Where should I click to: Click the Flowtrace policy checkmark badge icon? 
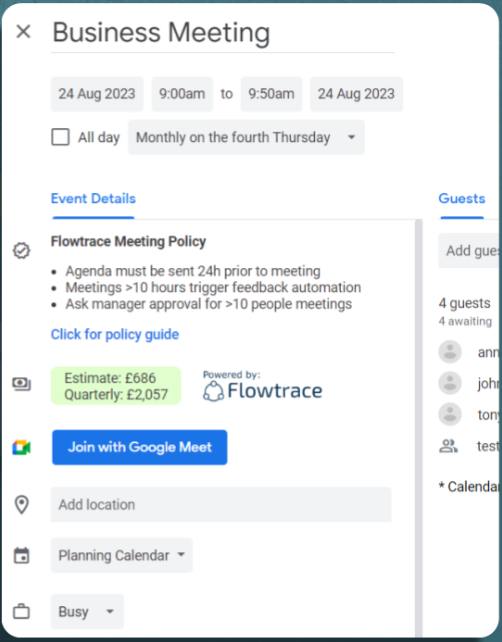21,251
